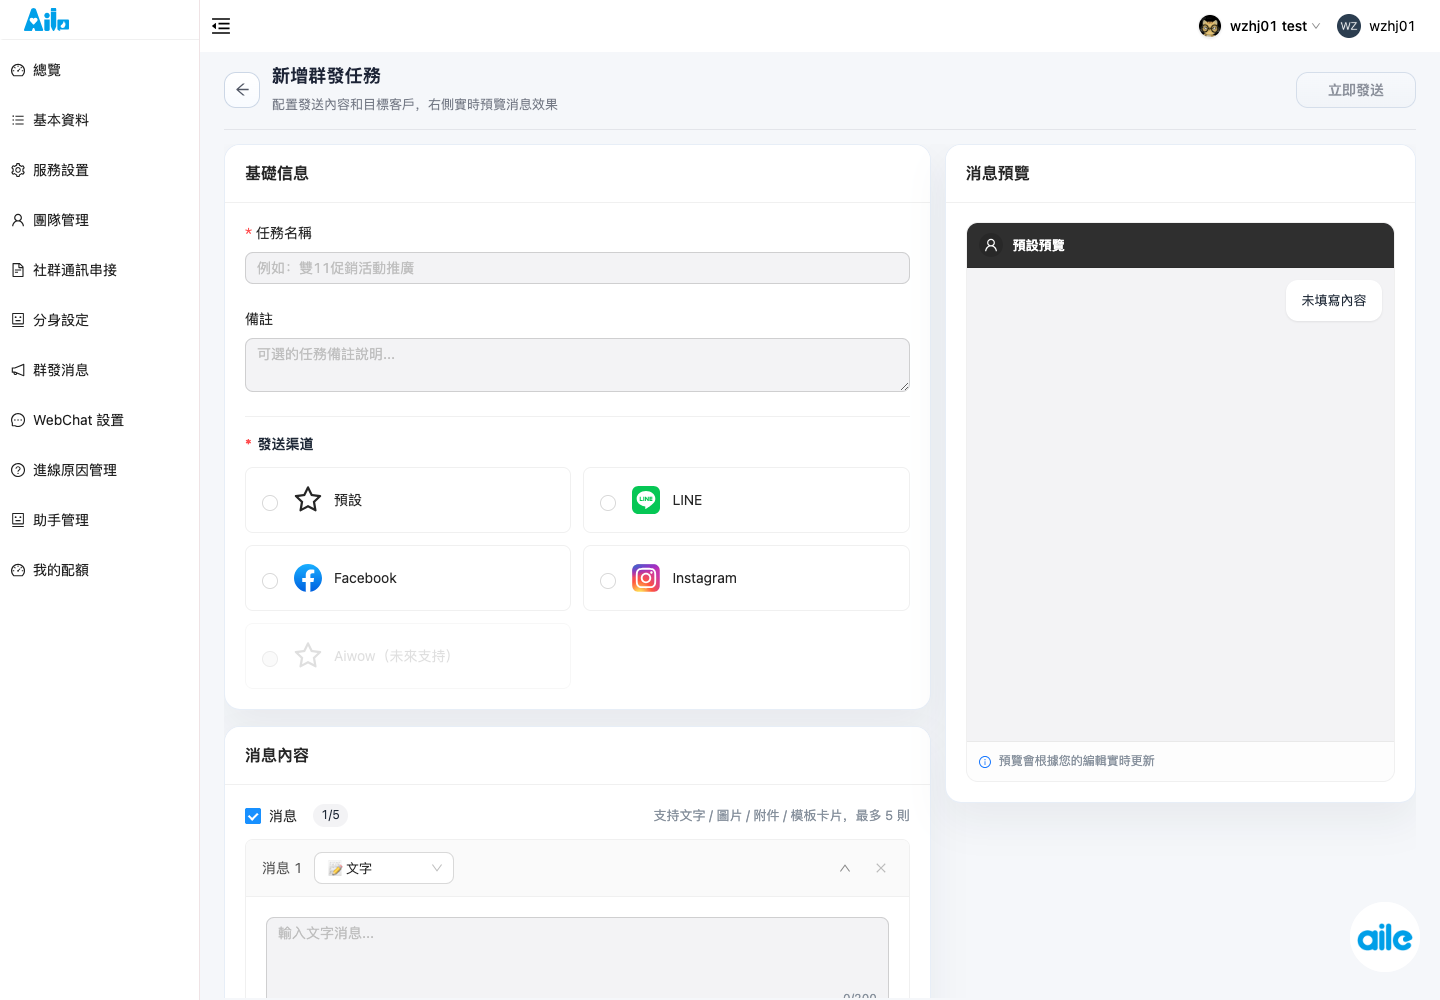
Task: Uncheck the 消息 checkbox
Action: [253, 816]
